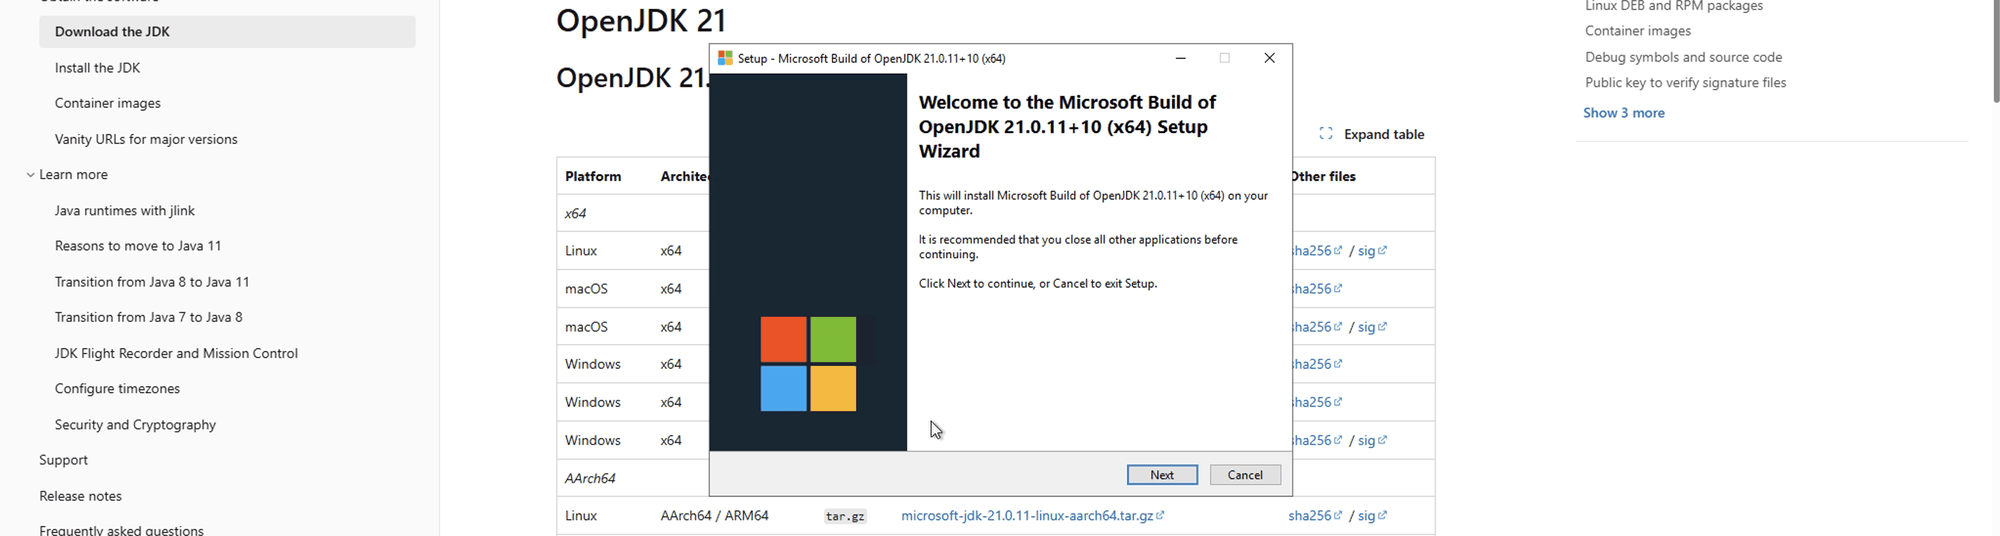
Task: Open microsoft-jdk-21.0.11-linux-aarch64.tar.gz download link
Action: click(x=1027, y=516)
